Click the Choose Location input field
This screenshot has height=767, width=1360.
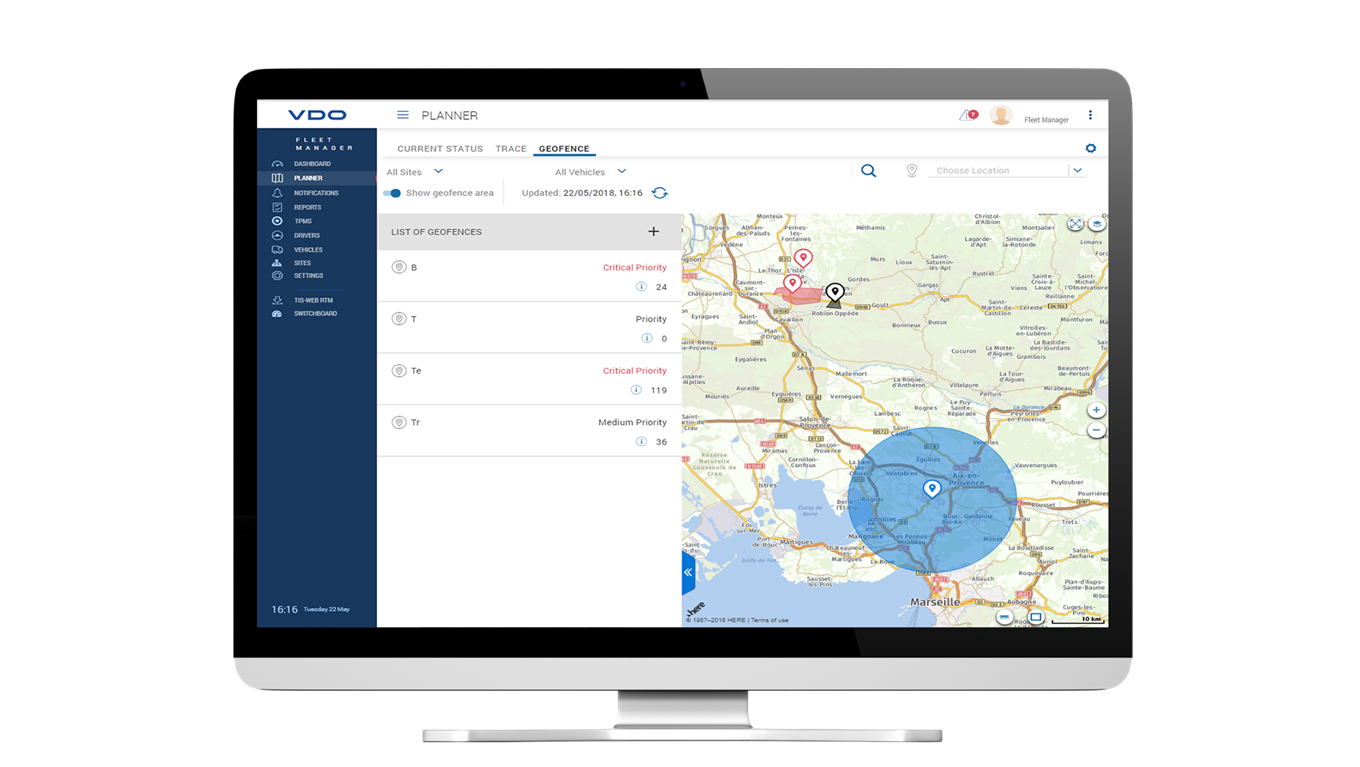pyautogui.click(x=998, y=171)
